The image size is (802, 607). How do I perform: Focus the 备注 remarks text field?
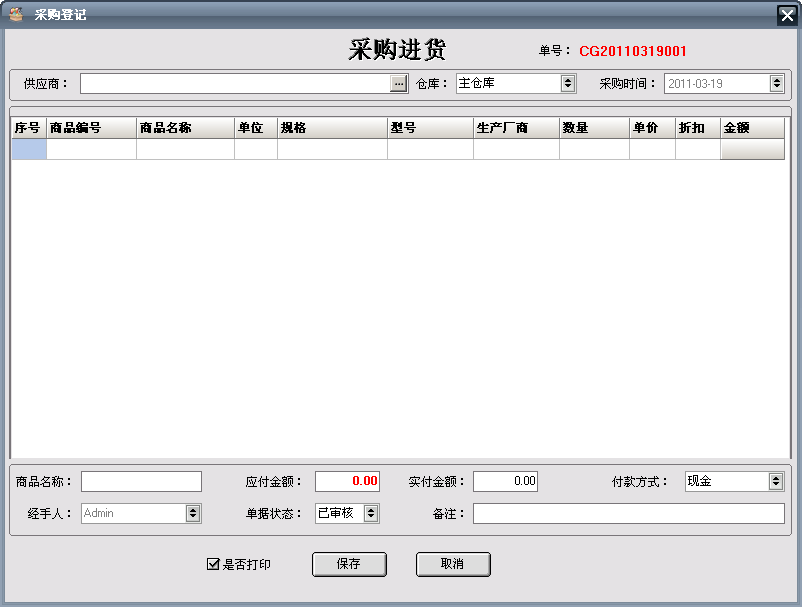pos(628,513)
